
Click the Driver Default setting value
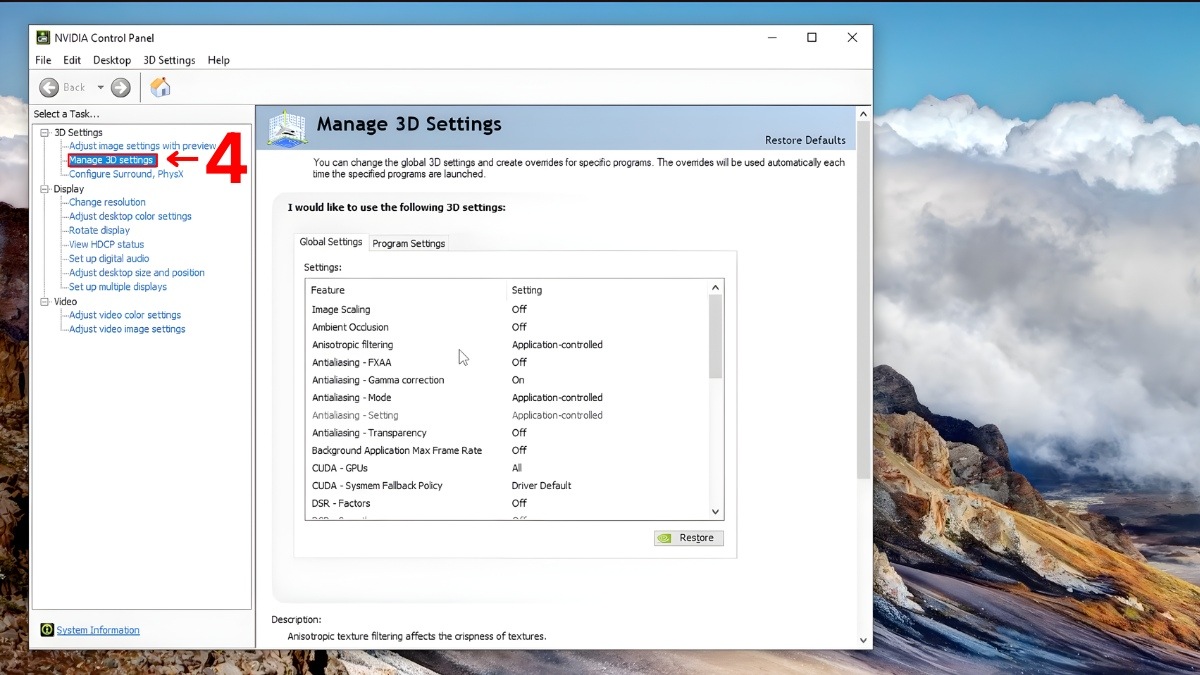coord(541,486)
